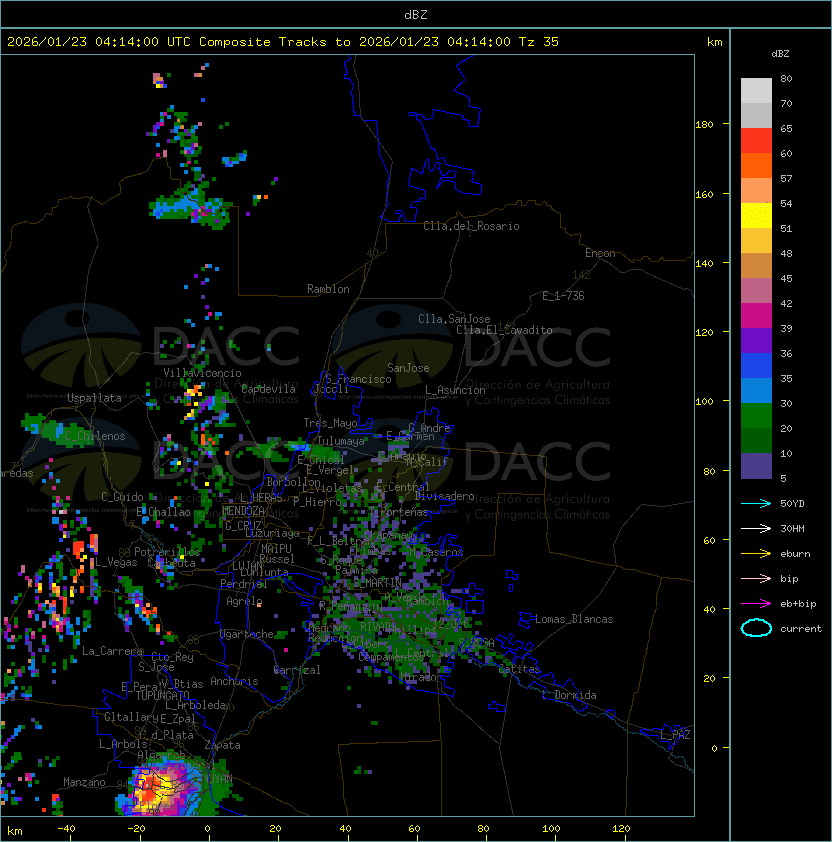This screenshot has height=842, width=832.
Task: Click the 'dBZ' heading above the color scale
Action: click(780, 54)
